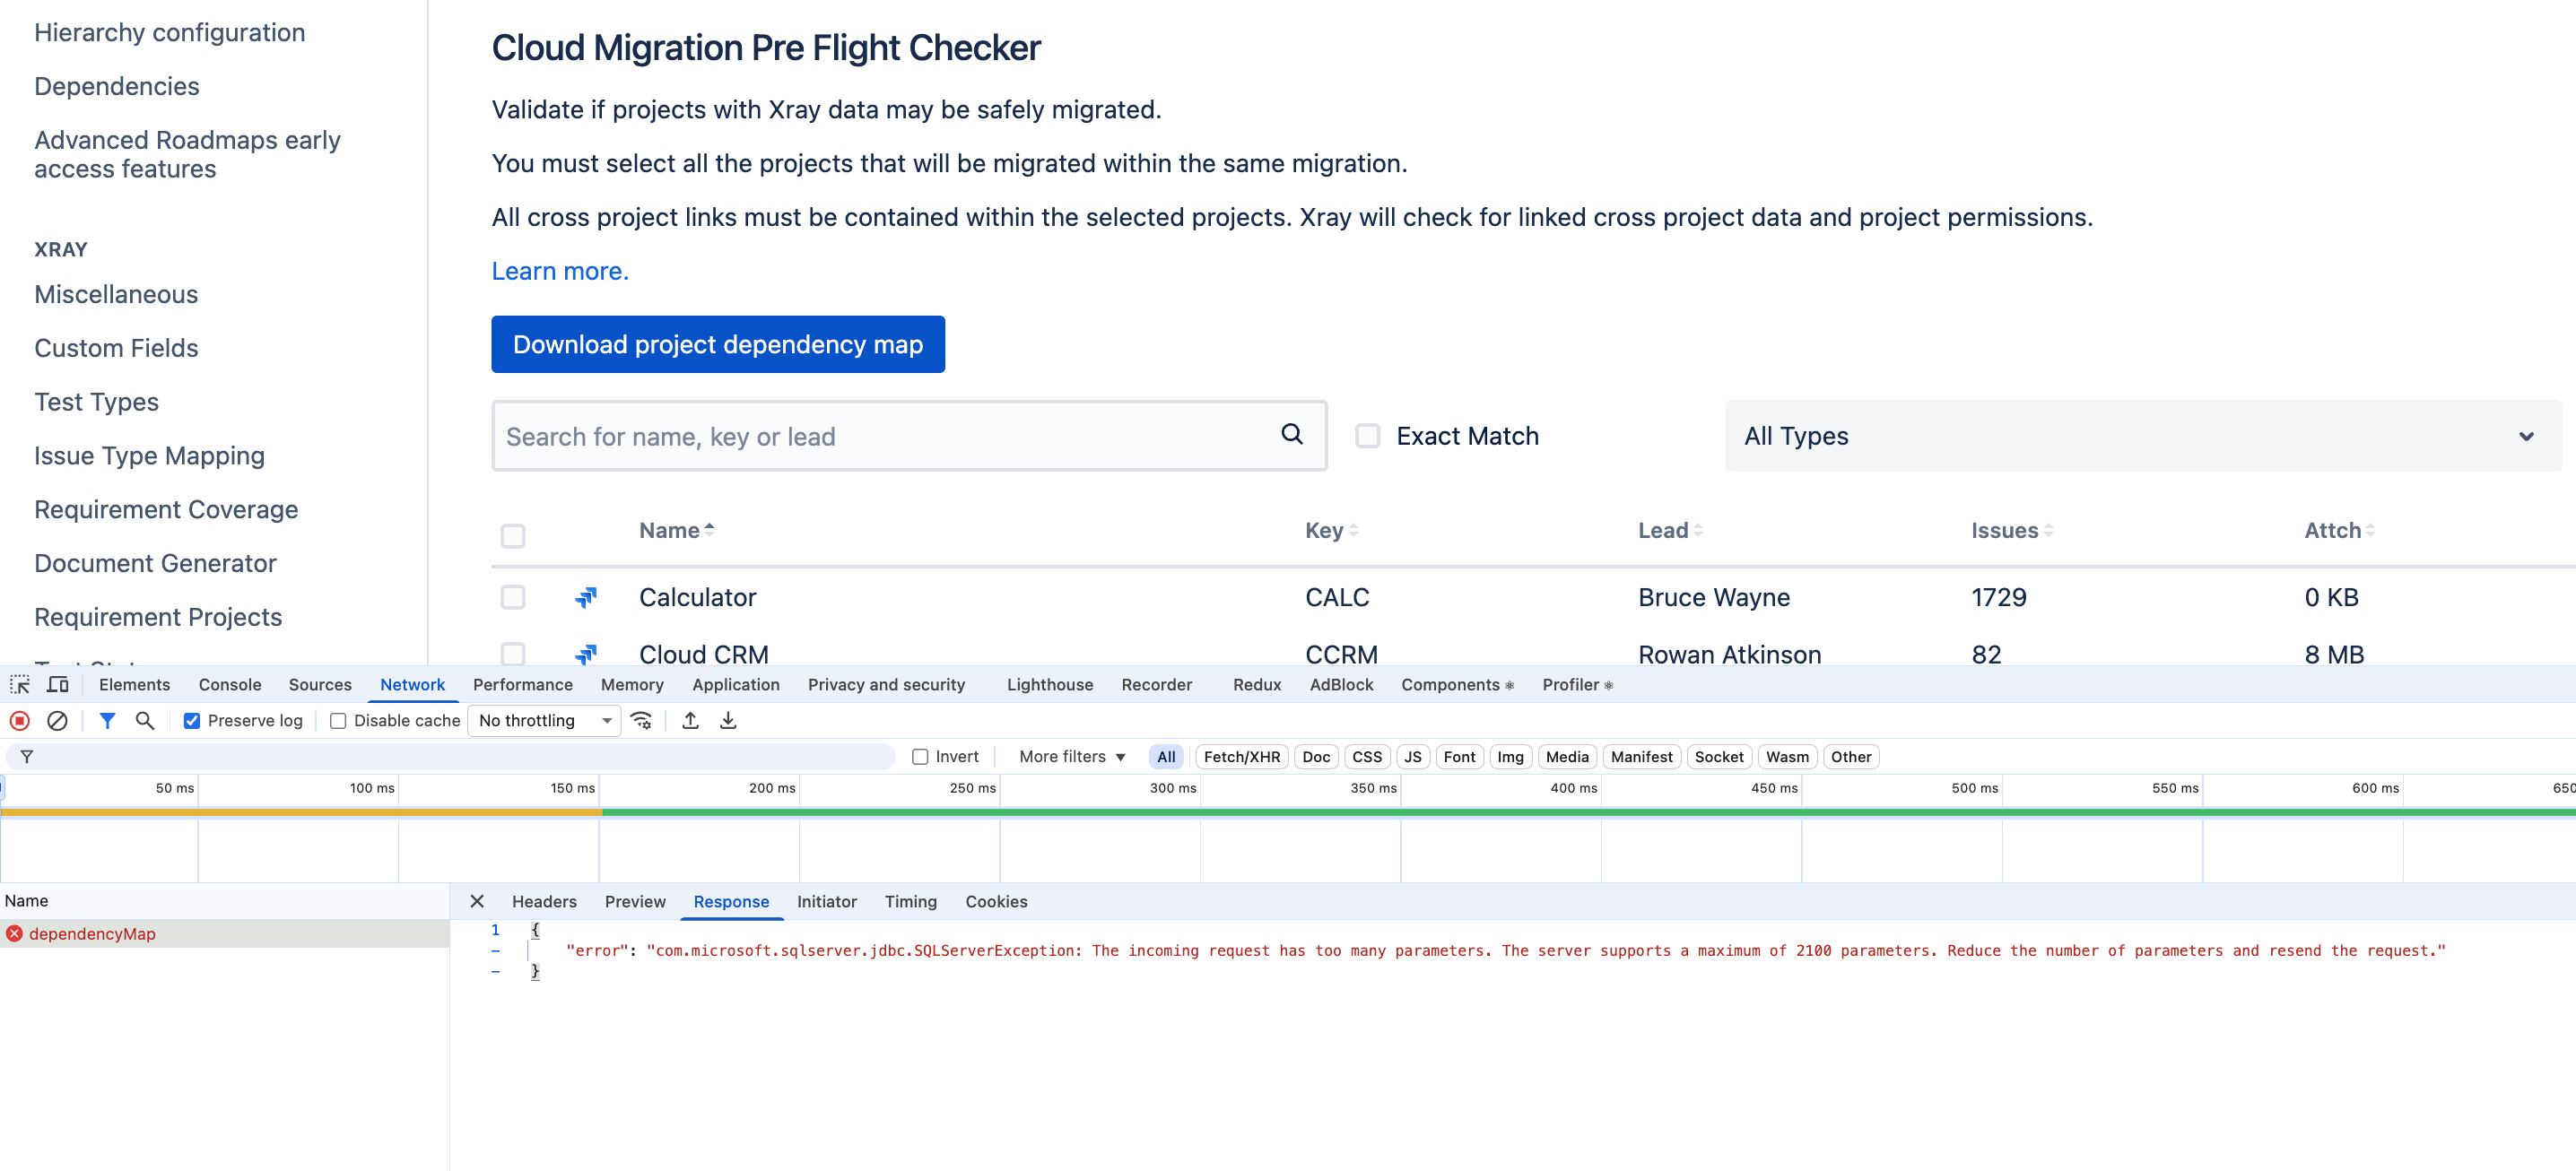This screenshot has width=2576, height=1171.
Task: Open the DevTools network search magnifier
Action: [145, 720]
